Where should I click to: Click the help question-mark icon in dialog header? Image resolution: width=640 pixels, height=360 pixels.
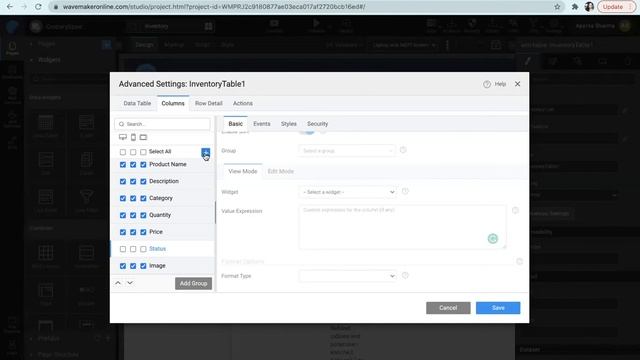click(x=487, y=84)
